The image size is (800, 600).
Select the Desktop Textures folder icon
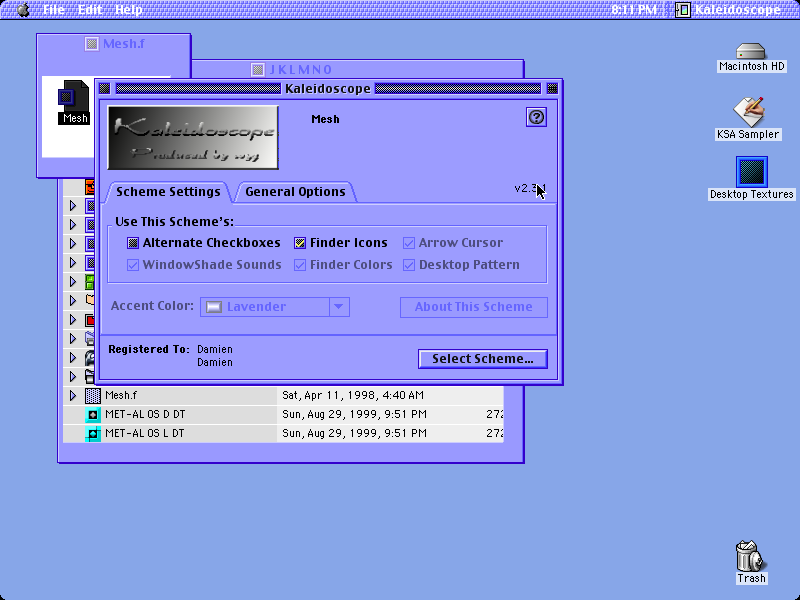point(752,172)
